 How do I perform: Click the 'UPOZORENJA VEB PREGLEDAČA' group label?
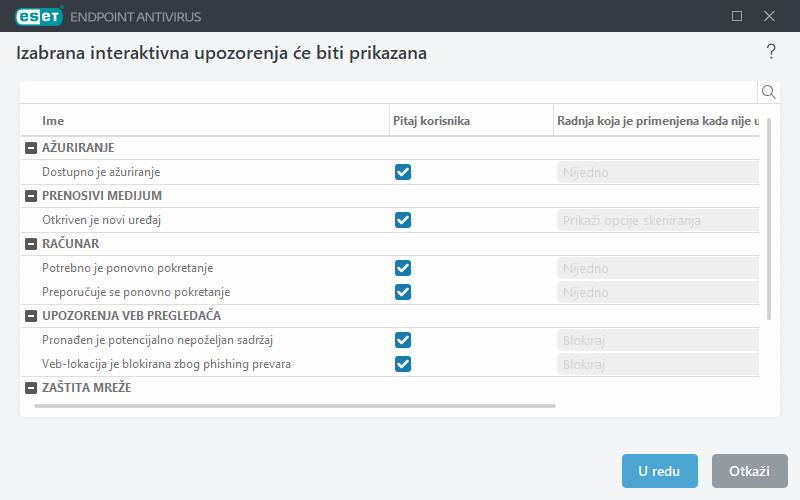(132, 315)
